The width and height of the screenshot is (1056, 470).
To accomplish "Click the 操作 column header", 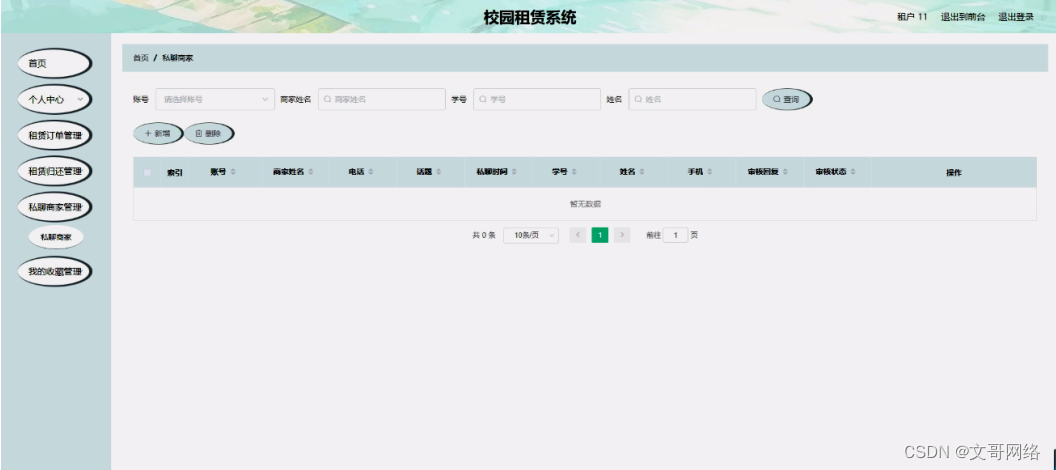I will point(954,172).
